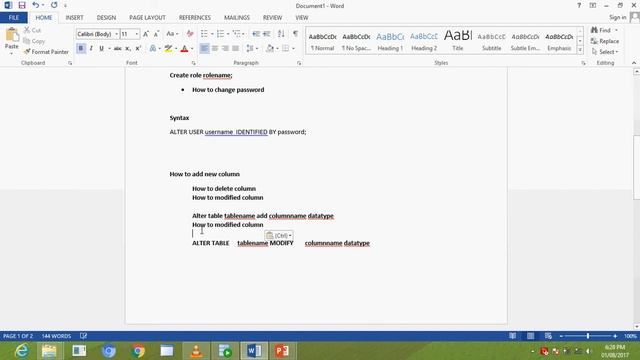Select the Format Painter tool
Image resolution: width=640 pixels, height=360 pixels.
46,52
